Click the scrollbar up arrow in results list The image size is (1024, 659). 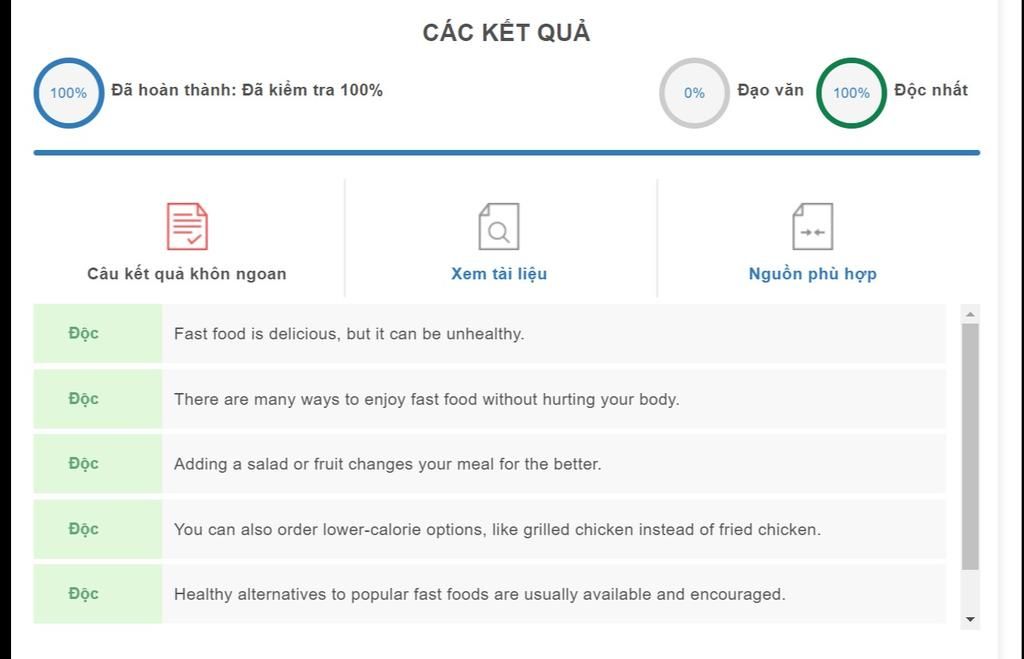pos(970,314)
